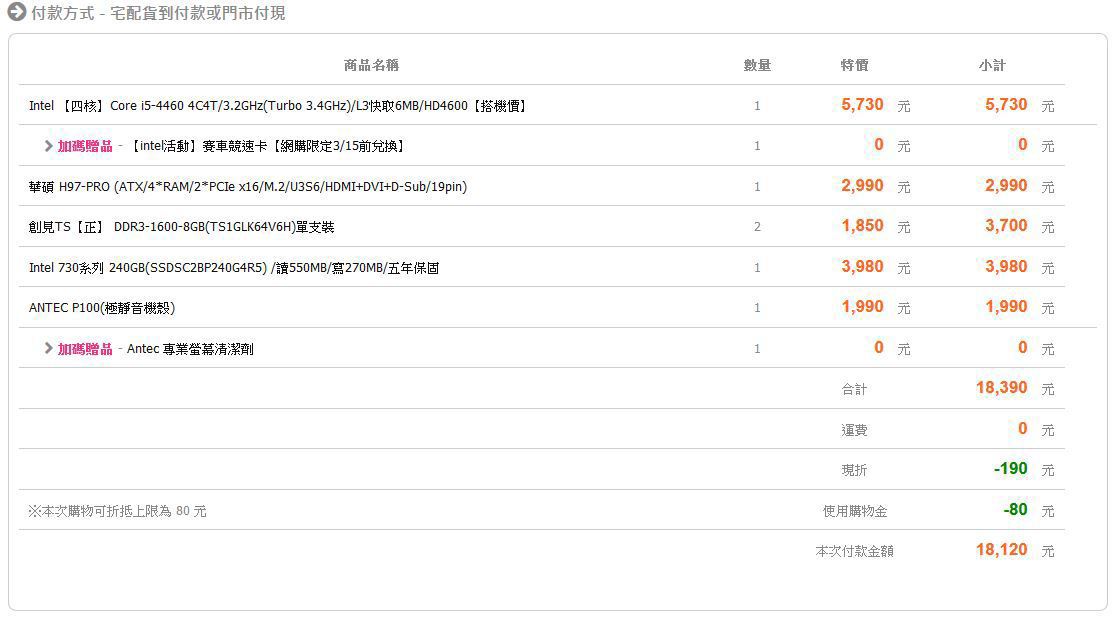
Task: Click the 合計 label
Action: (854, 389)
